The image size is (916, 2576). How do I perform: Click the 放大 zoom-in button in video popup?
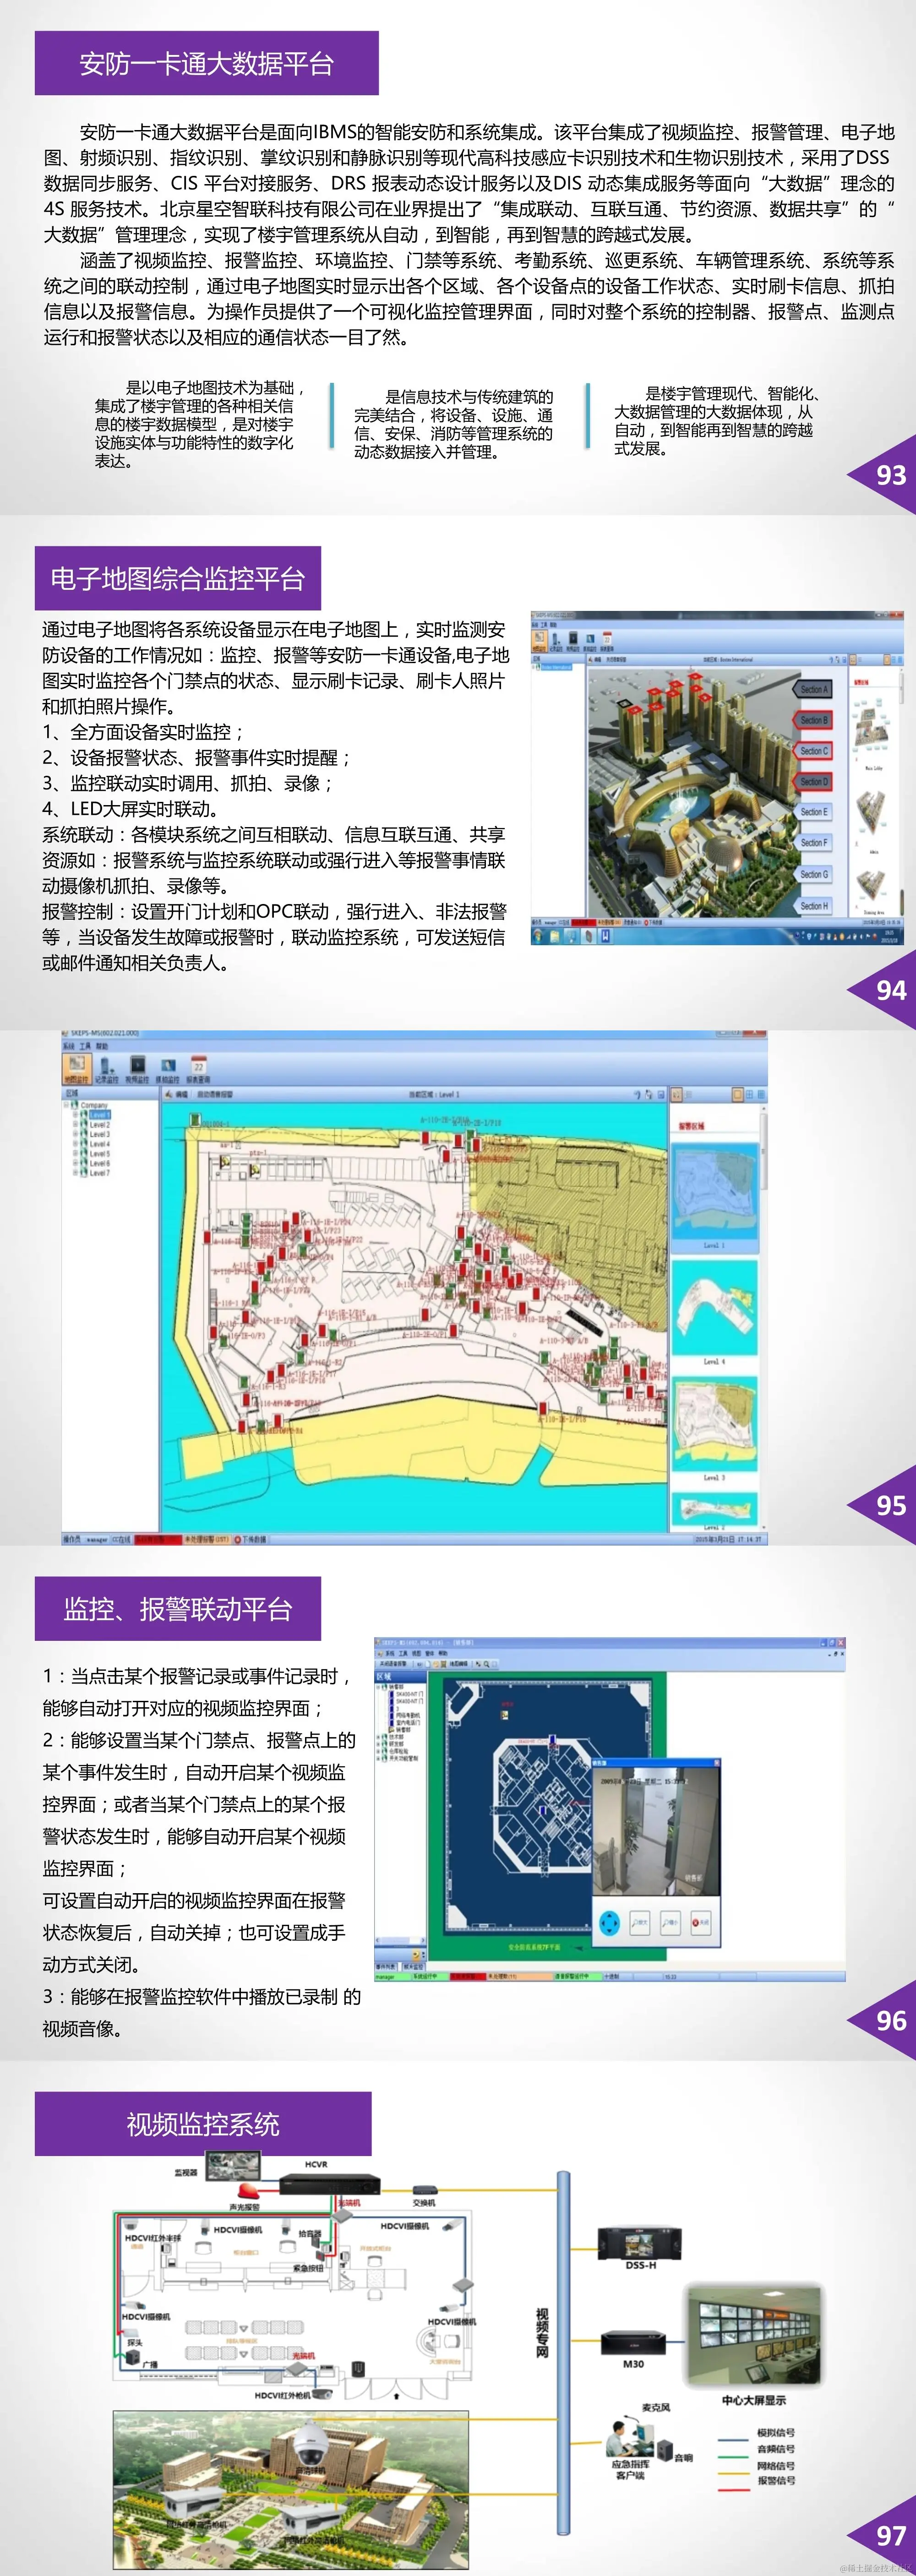click(x=640, y=1922)
